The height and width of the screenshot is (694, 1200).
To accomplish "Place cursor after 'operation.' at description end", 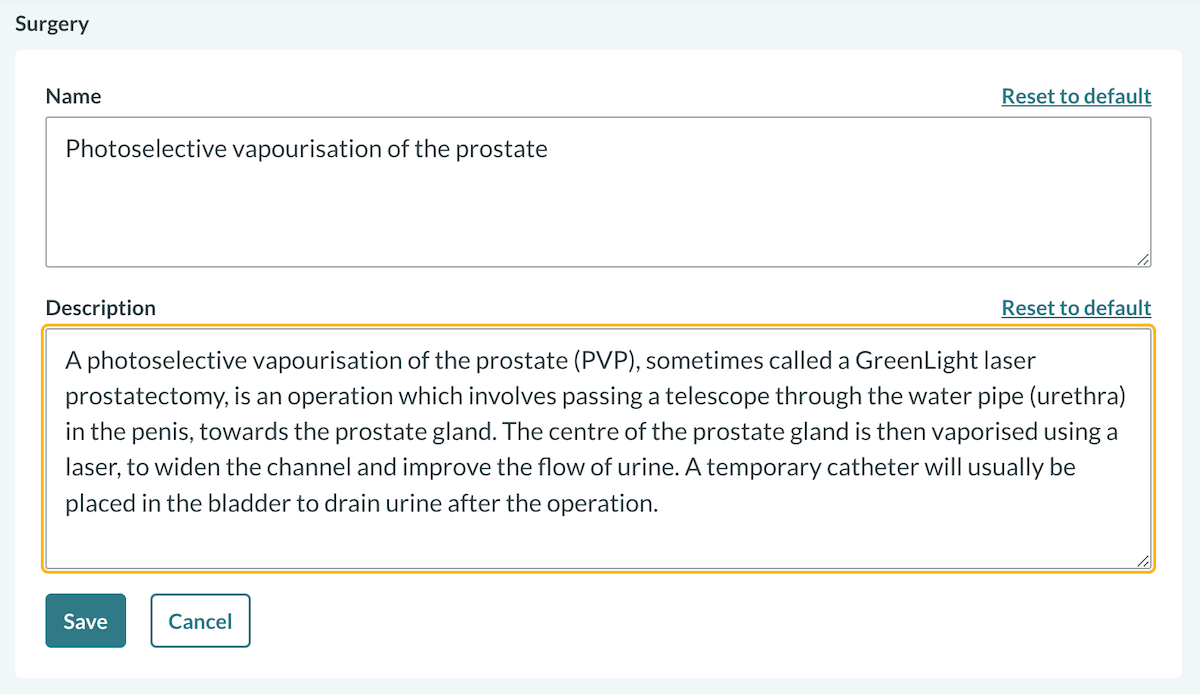I will click(659, 504).
